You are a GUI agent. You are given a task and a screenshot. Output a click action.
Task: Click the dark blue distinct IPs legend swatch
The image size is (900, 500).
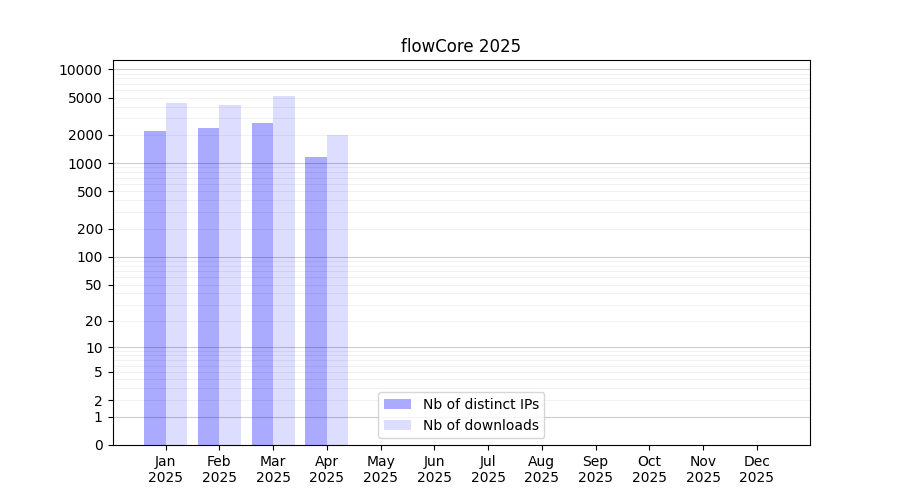[397, 404]
